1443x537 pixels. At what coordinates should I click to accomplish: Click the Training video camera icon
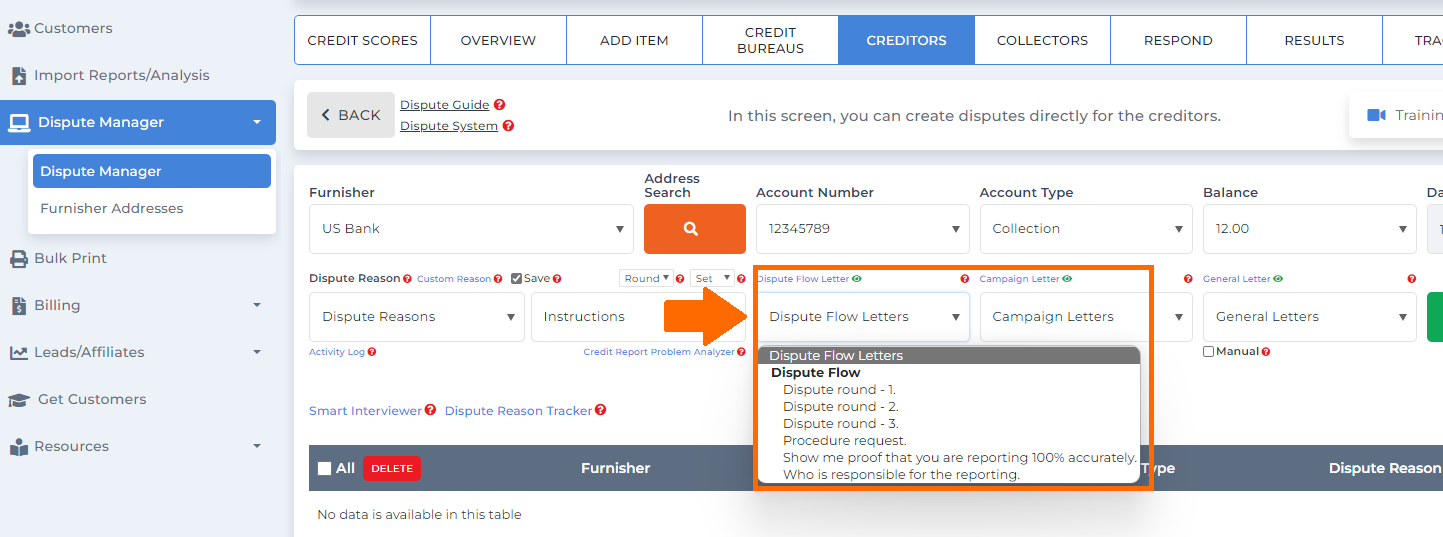coord(1377,116)
